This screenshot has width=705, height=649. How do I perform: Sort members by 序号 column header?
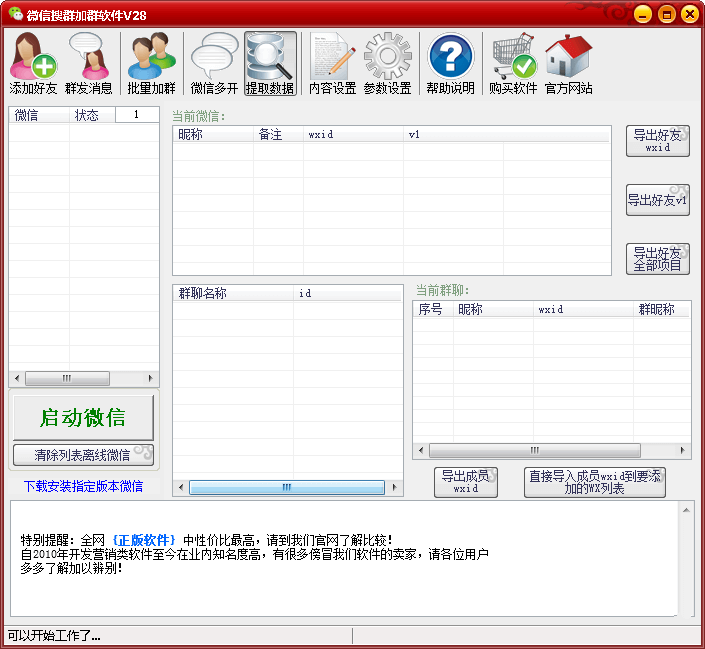pyautogui.click(x=433, y=309)
